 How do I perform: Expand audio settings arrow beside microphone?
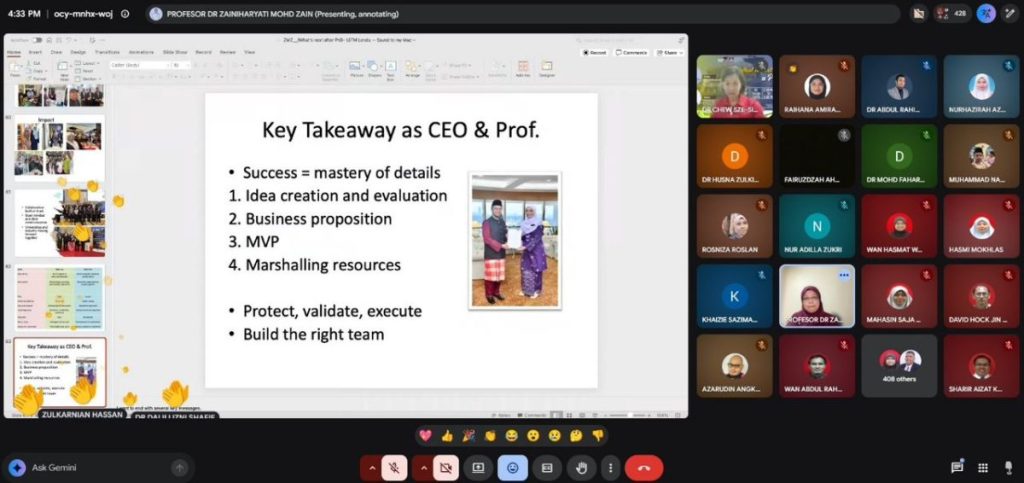(x=372, y=467)
